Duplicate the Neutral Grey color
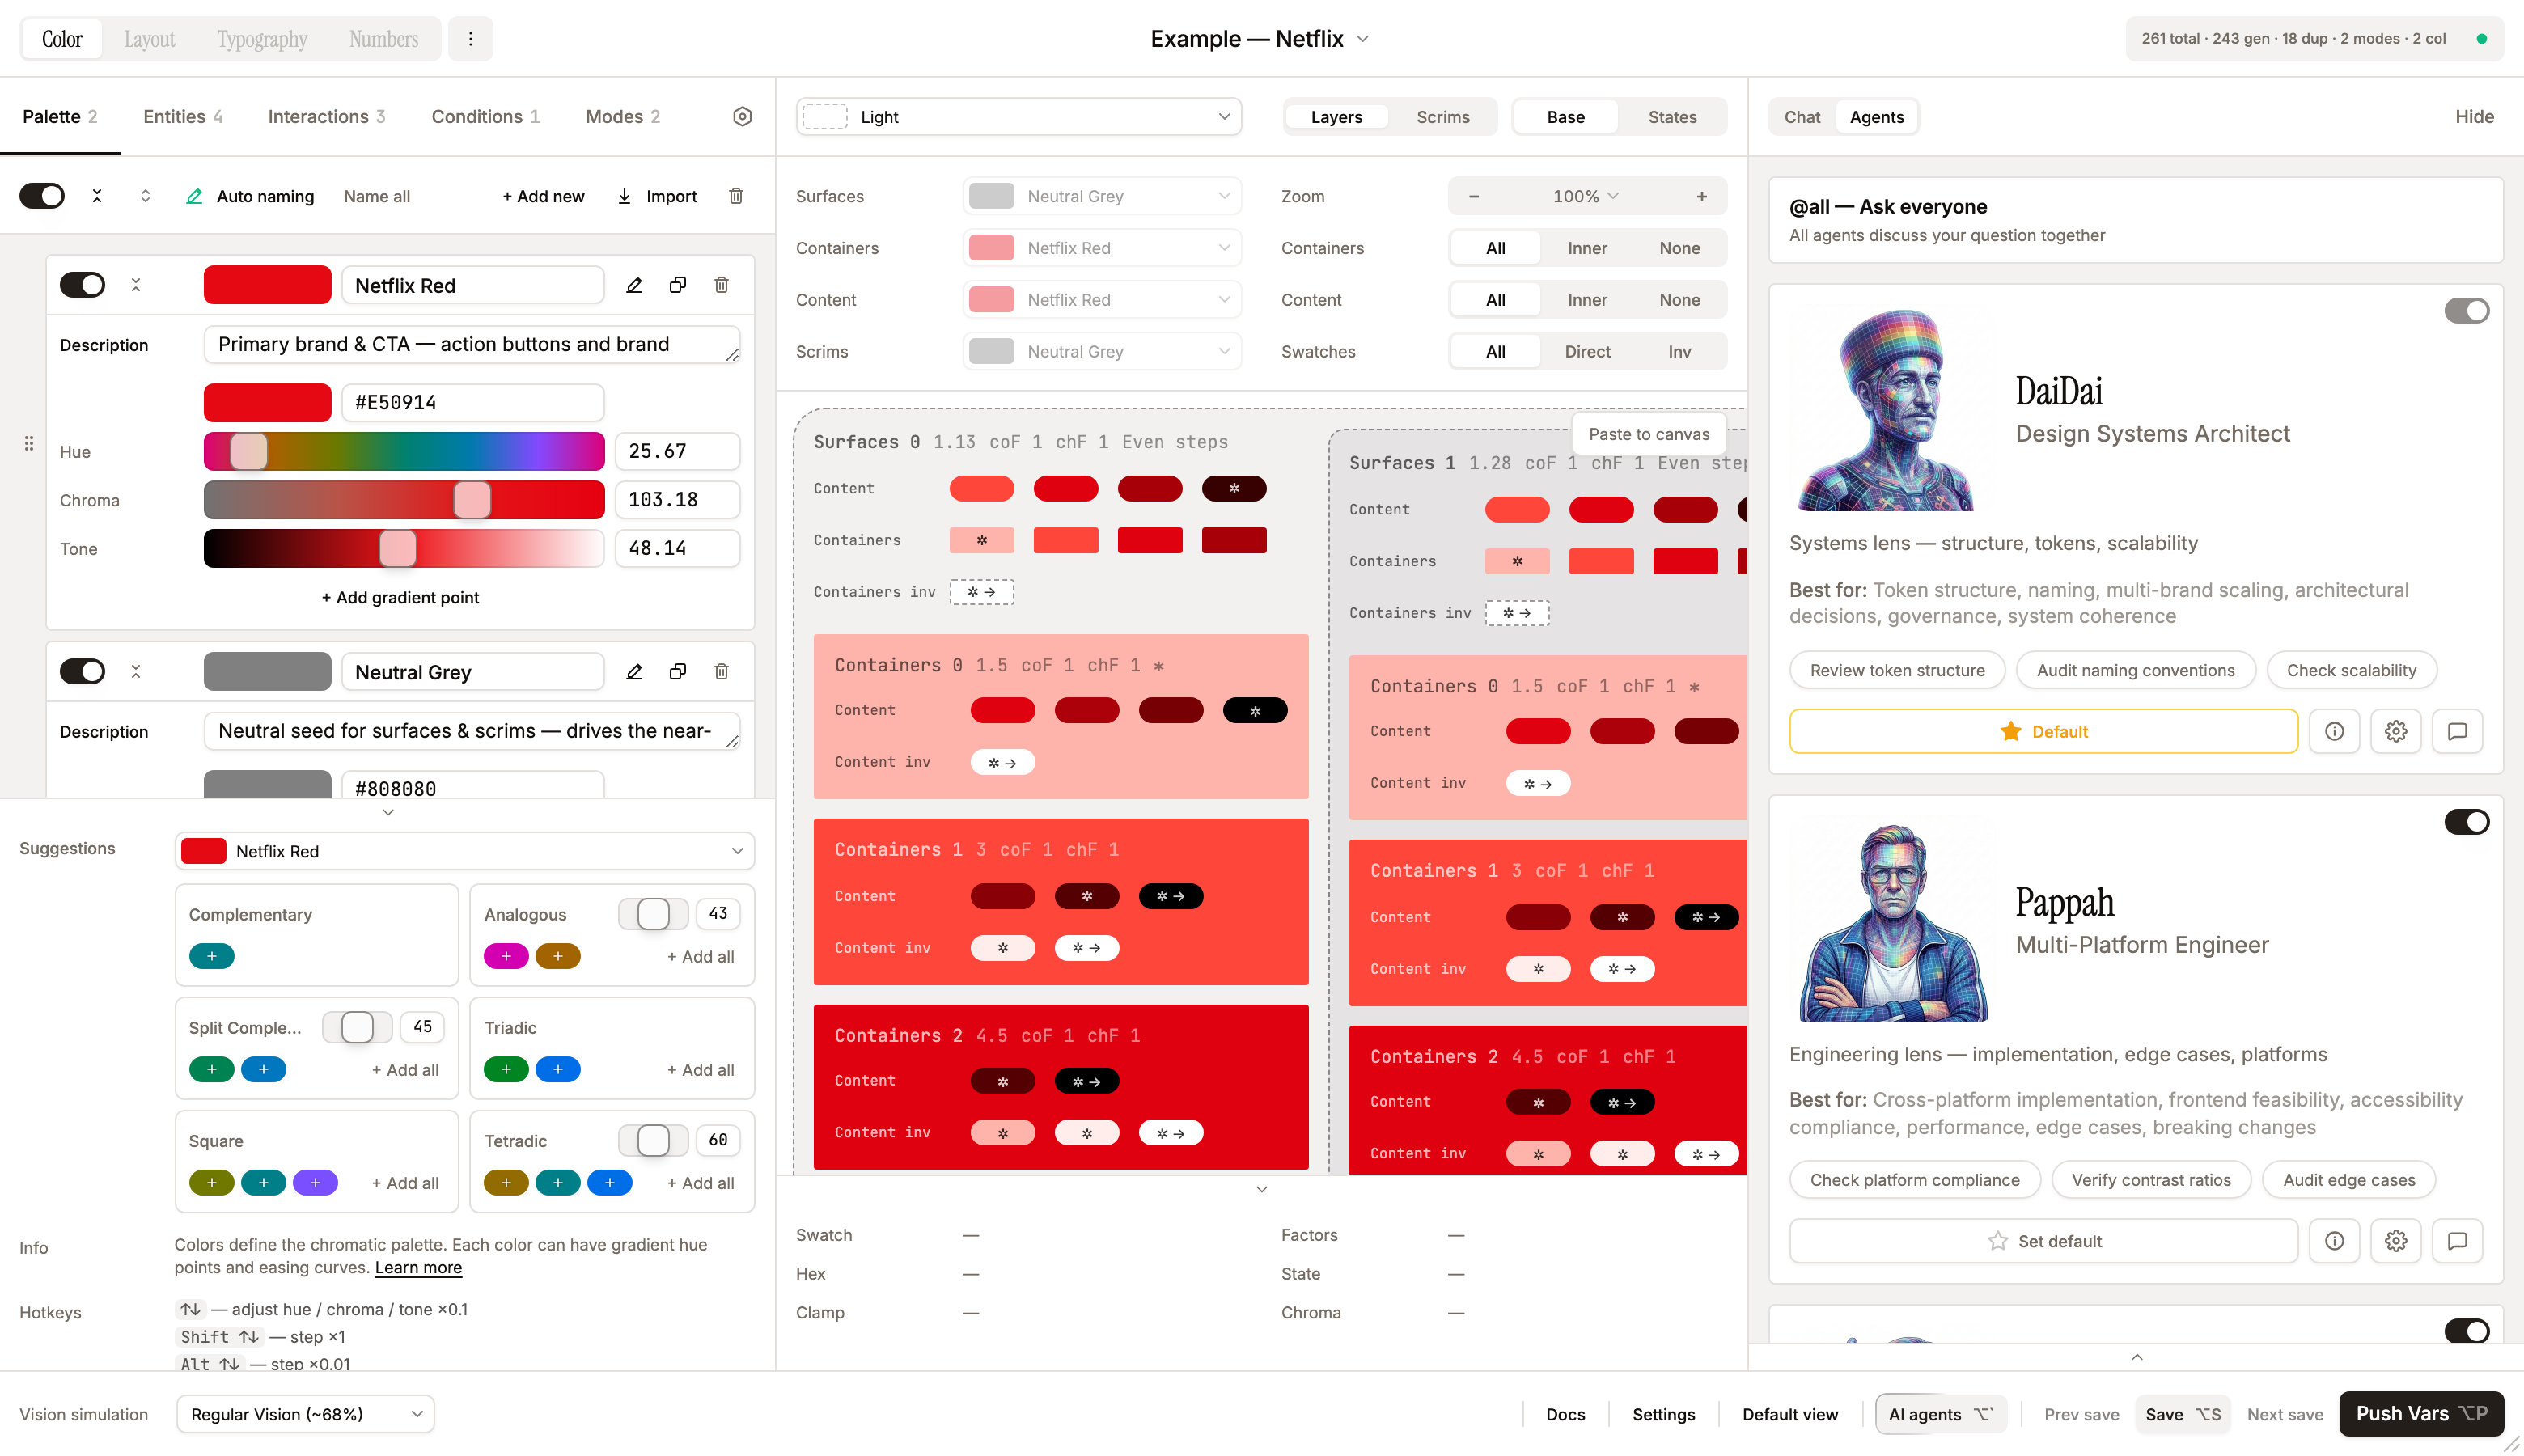Viewport: 2524px width, 1456px height. [x=678, y=672]
